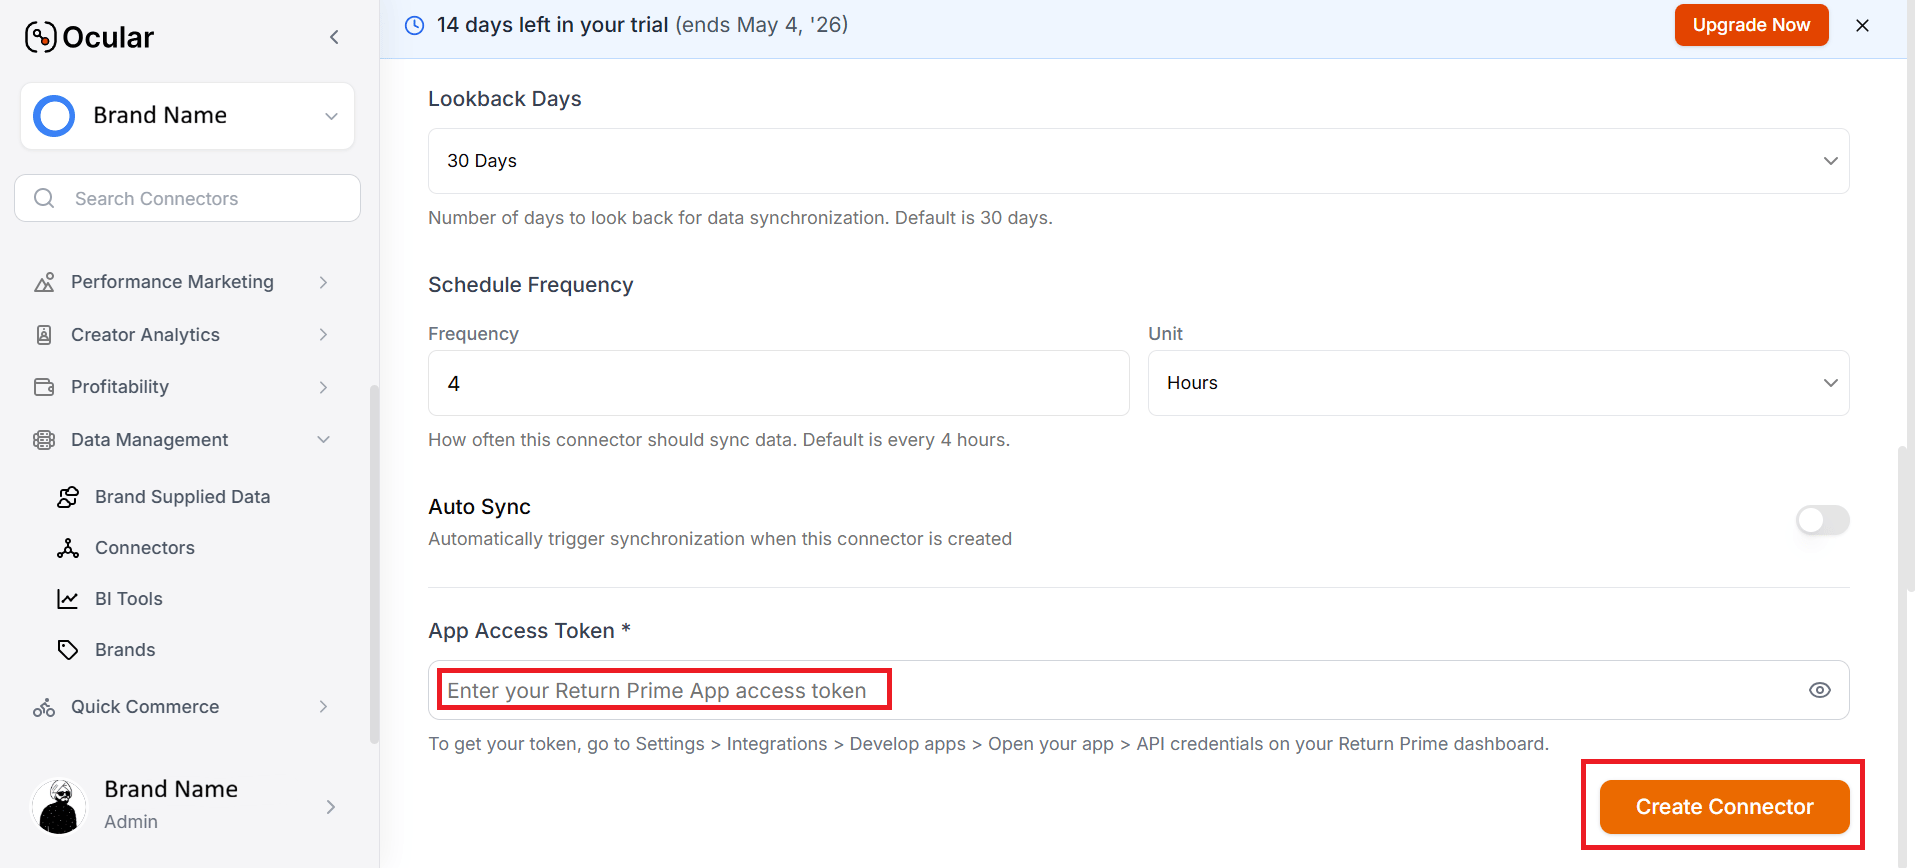Collapse Data Management chevron
This screenshot has width=1915, height=868.
click(323, 440)
